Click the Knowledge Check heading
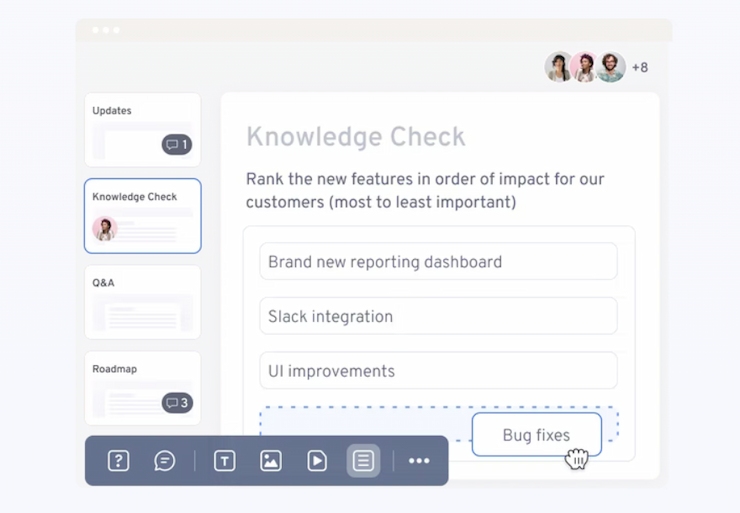The height and width of the screenshot is (513, 740). (x=356, y=137)
